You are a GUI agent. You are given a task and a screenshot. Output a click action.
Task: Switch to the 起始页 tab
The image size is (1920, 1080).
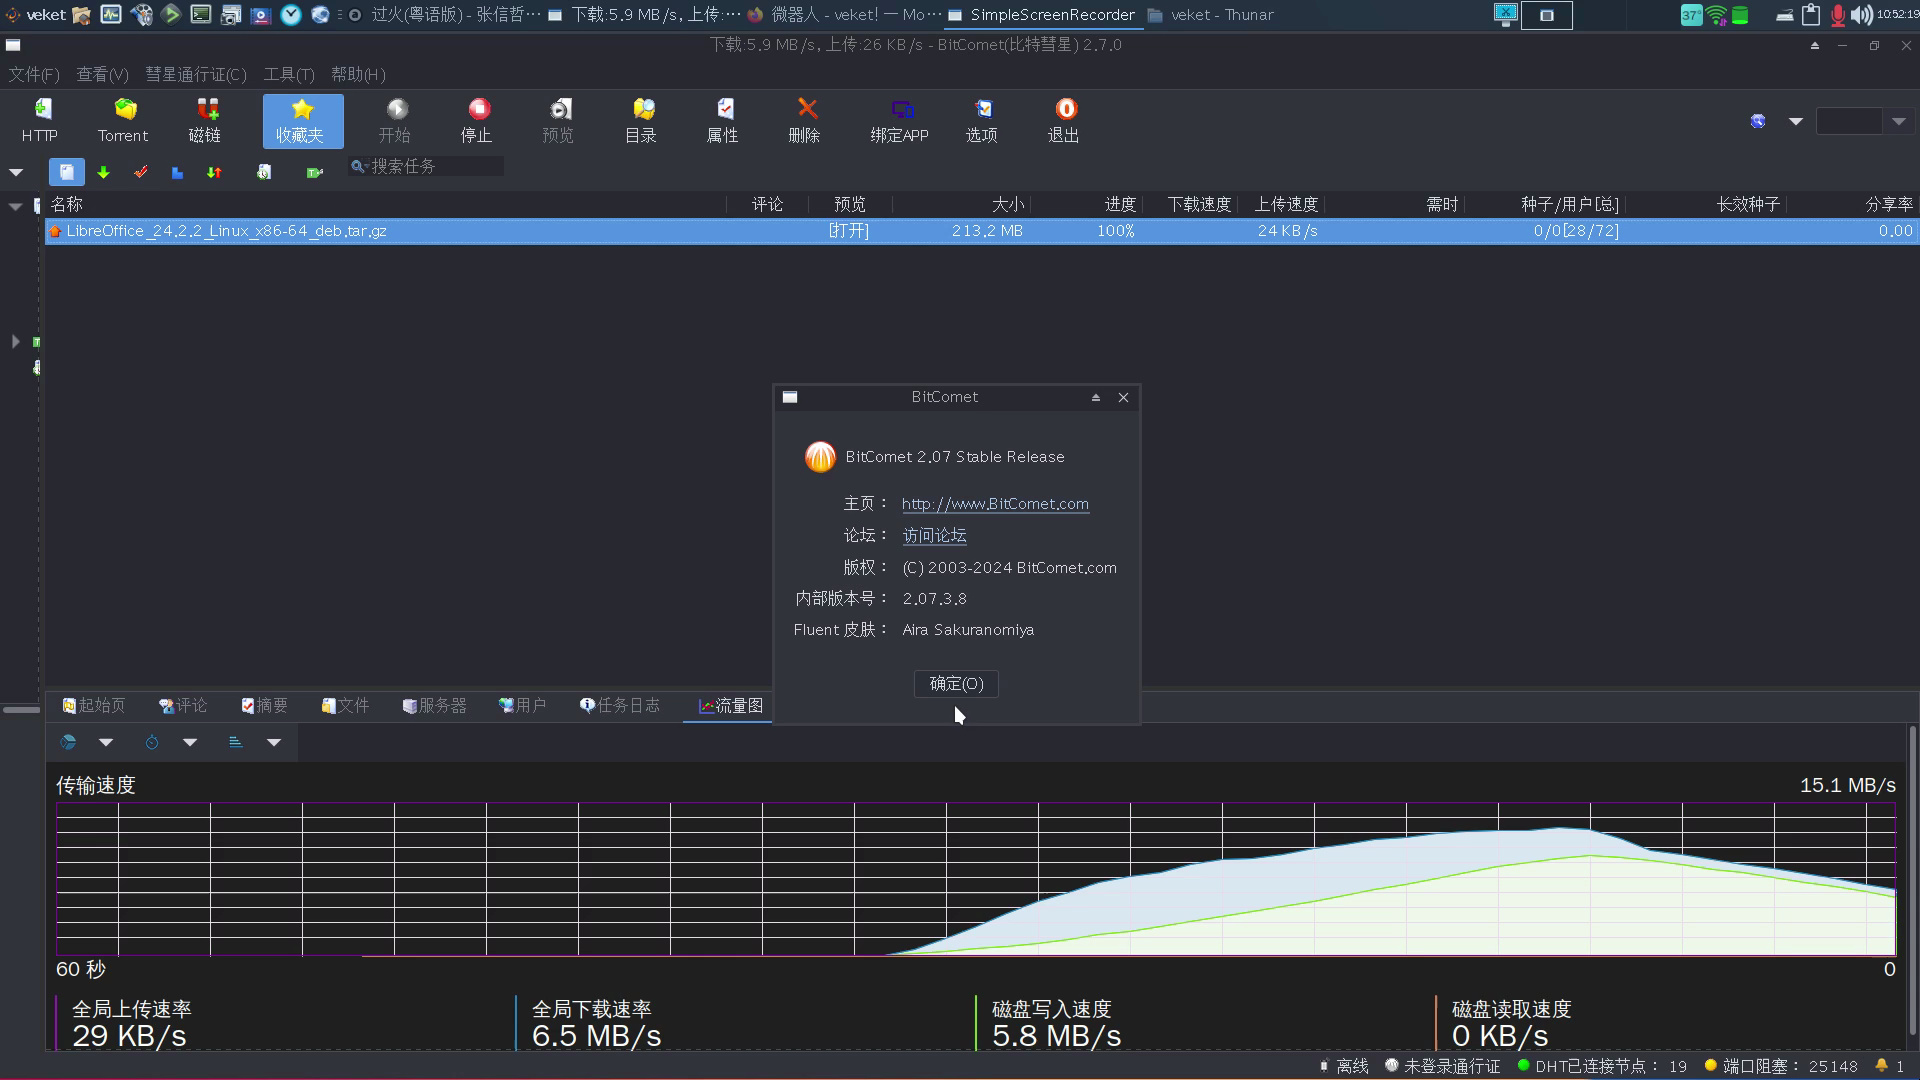tap(94, 706)
